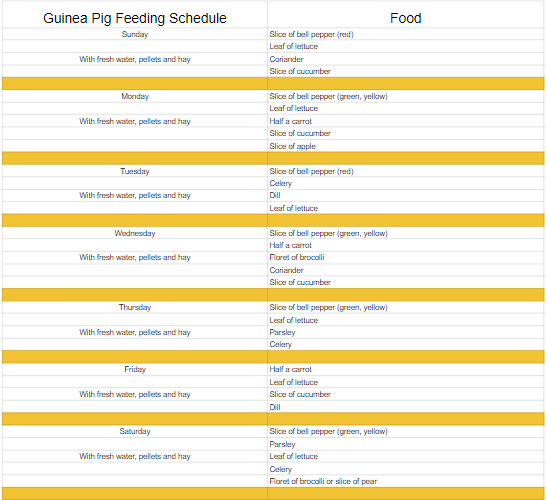Click Wednesday's Floret of brocolli cell
The width and height of the screenshot is (547, 500).
click(x=406, y=257)
